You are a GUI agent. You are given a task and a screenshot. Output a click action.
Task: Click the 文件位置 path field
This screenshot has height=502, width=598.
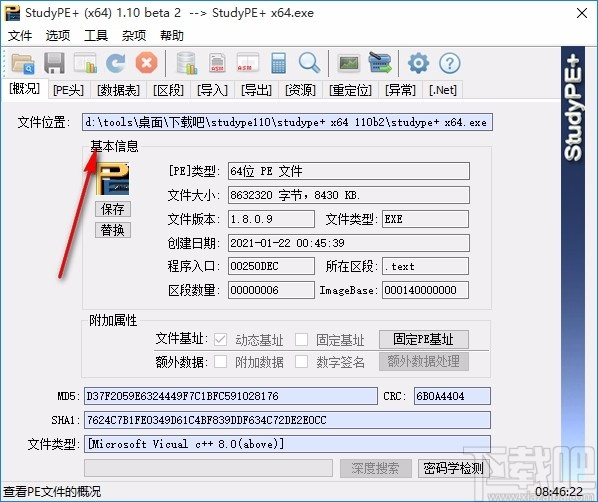[x=287, y=122]
